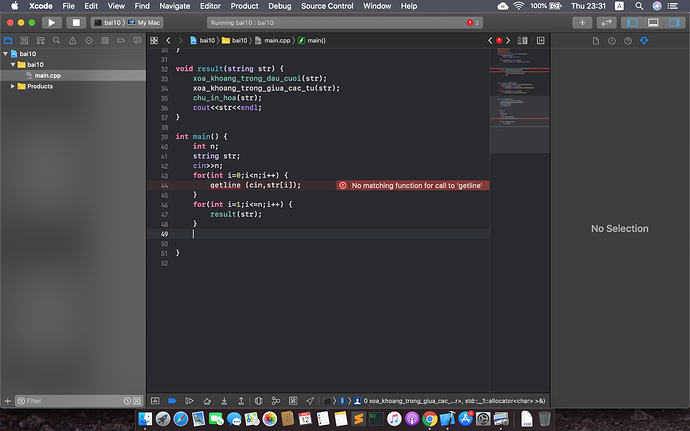This screenshot has width=690, height=431.
Task: Show the Debug navigator
Action: (105, 41)
